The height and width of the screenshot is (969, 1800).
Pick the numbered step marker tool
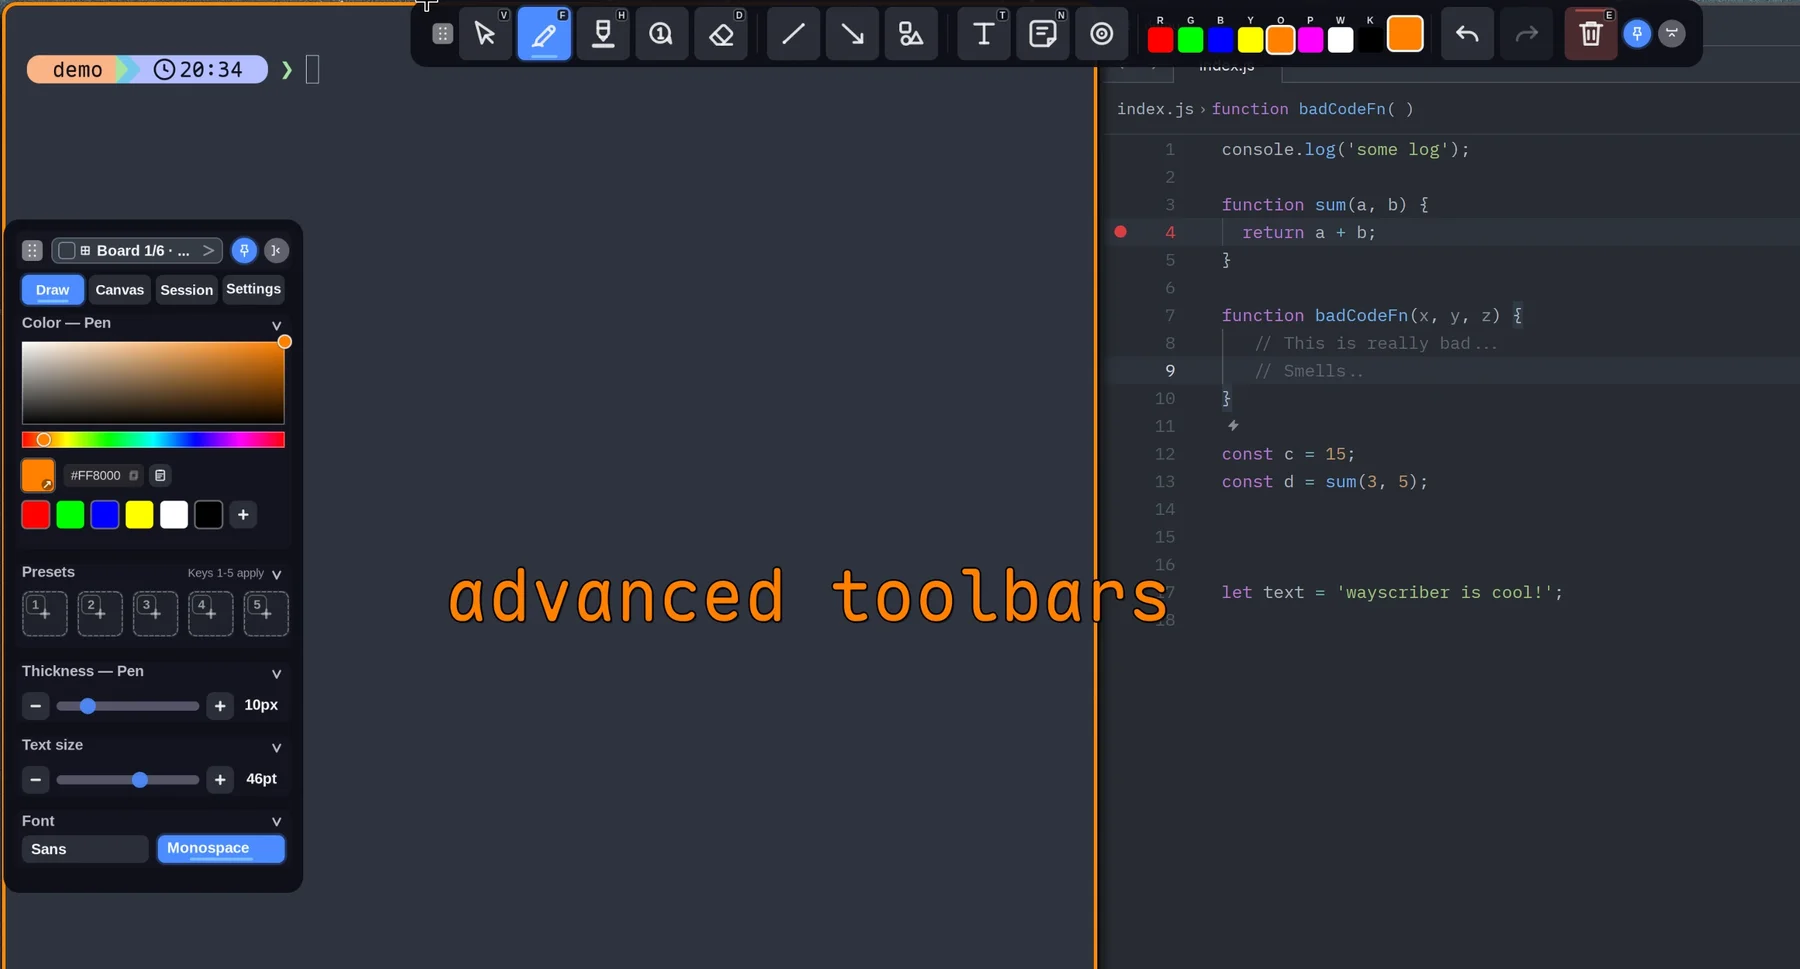(x=661, y=34)
